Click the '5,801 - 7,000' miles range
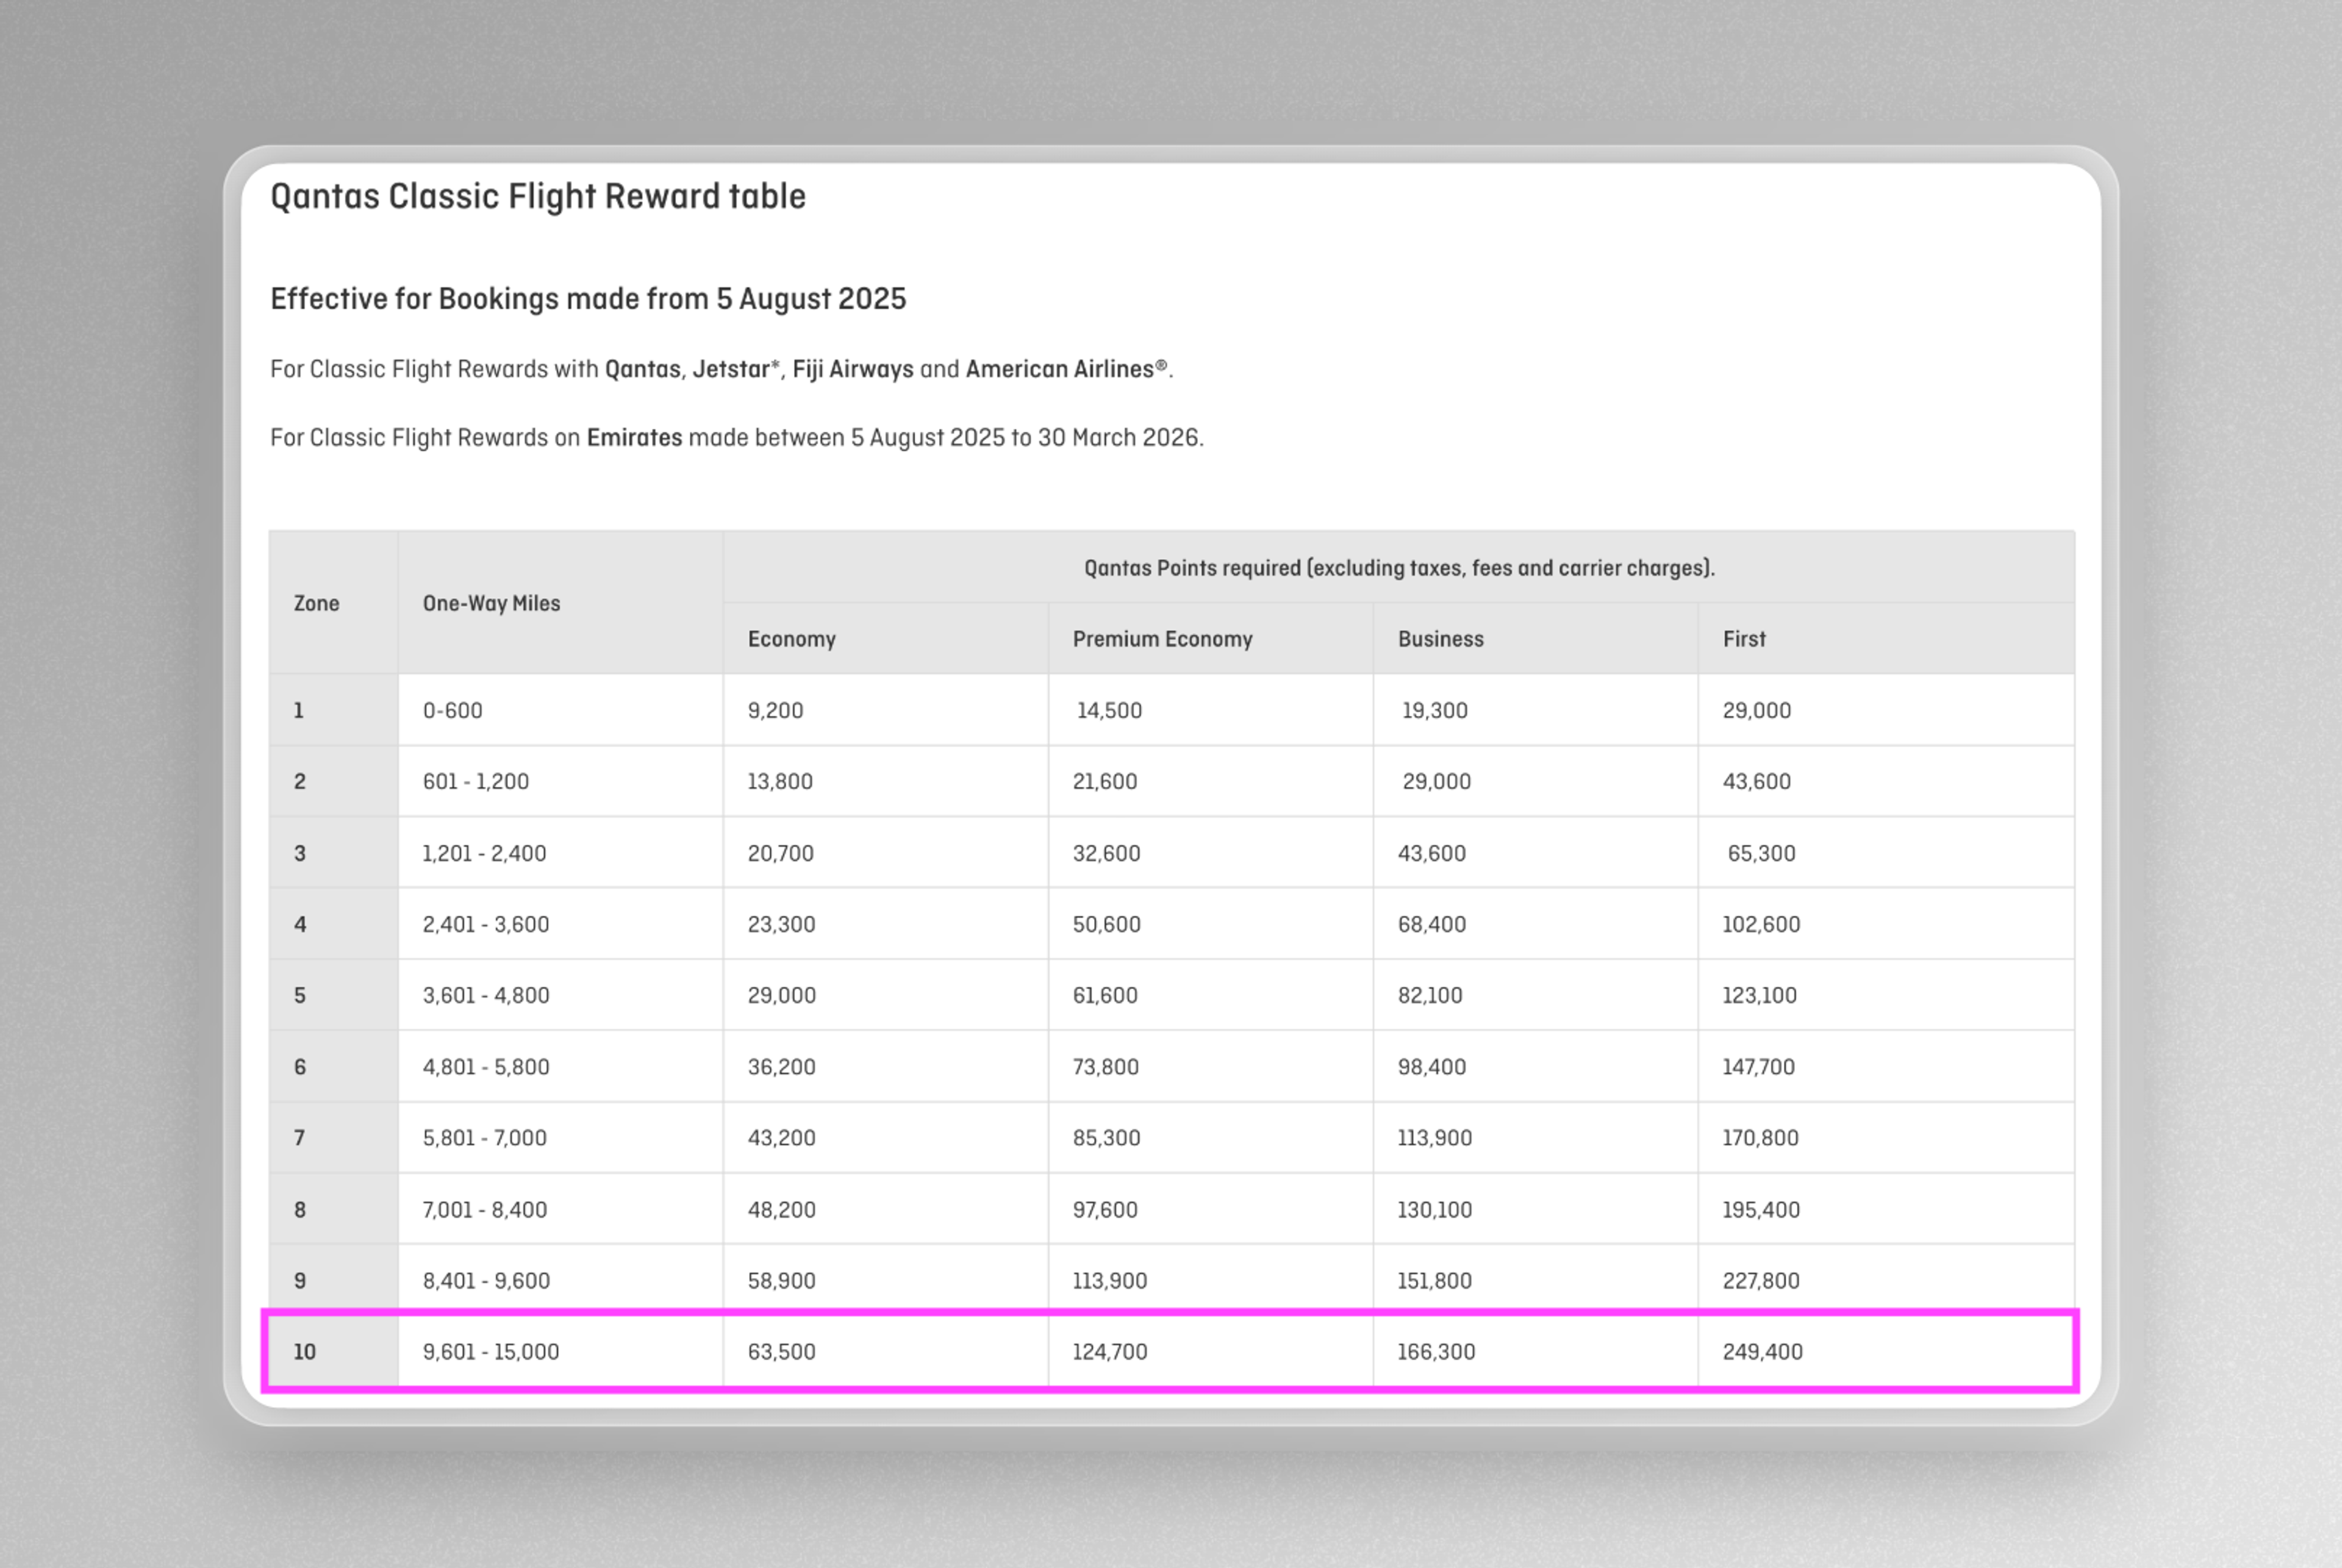Viewport: 2342px width, 1568px height. pos(485,1138)
